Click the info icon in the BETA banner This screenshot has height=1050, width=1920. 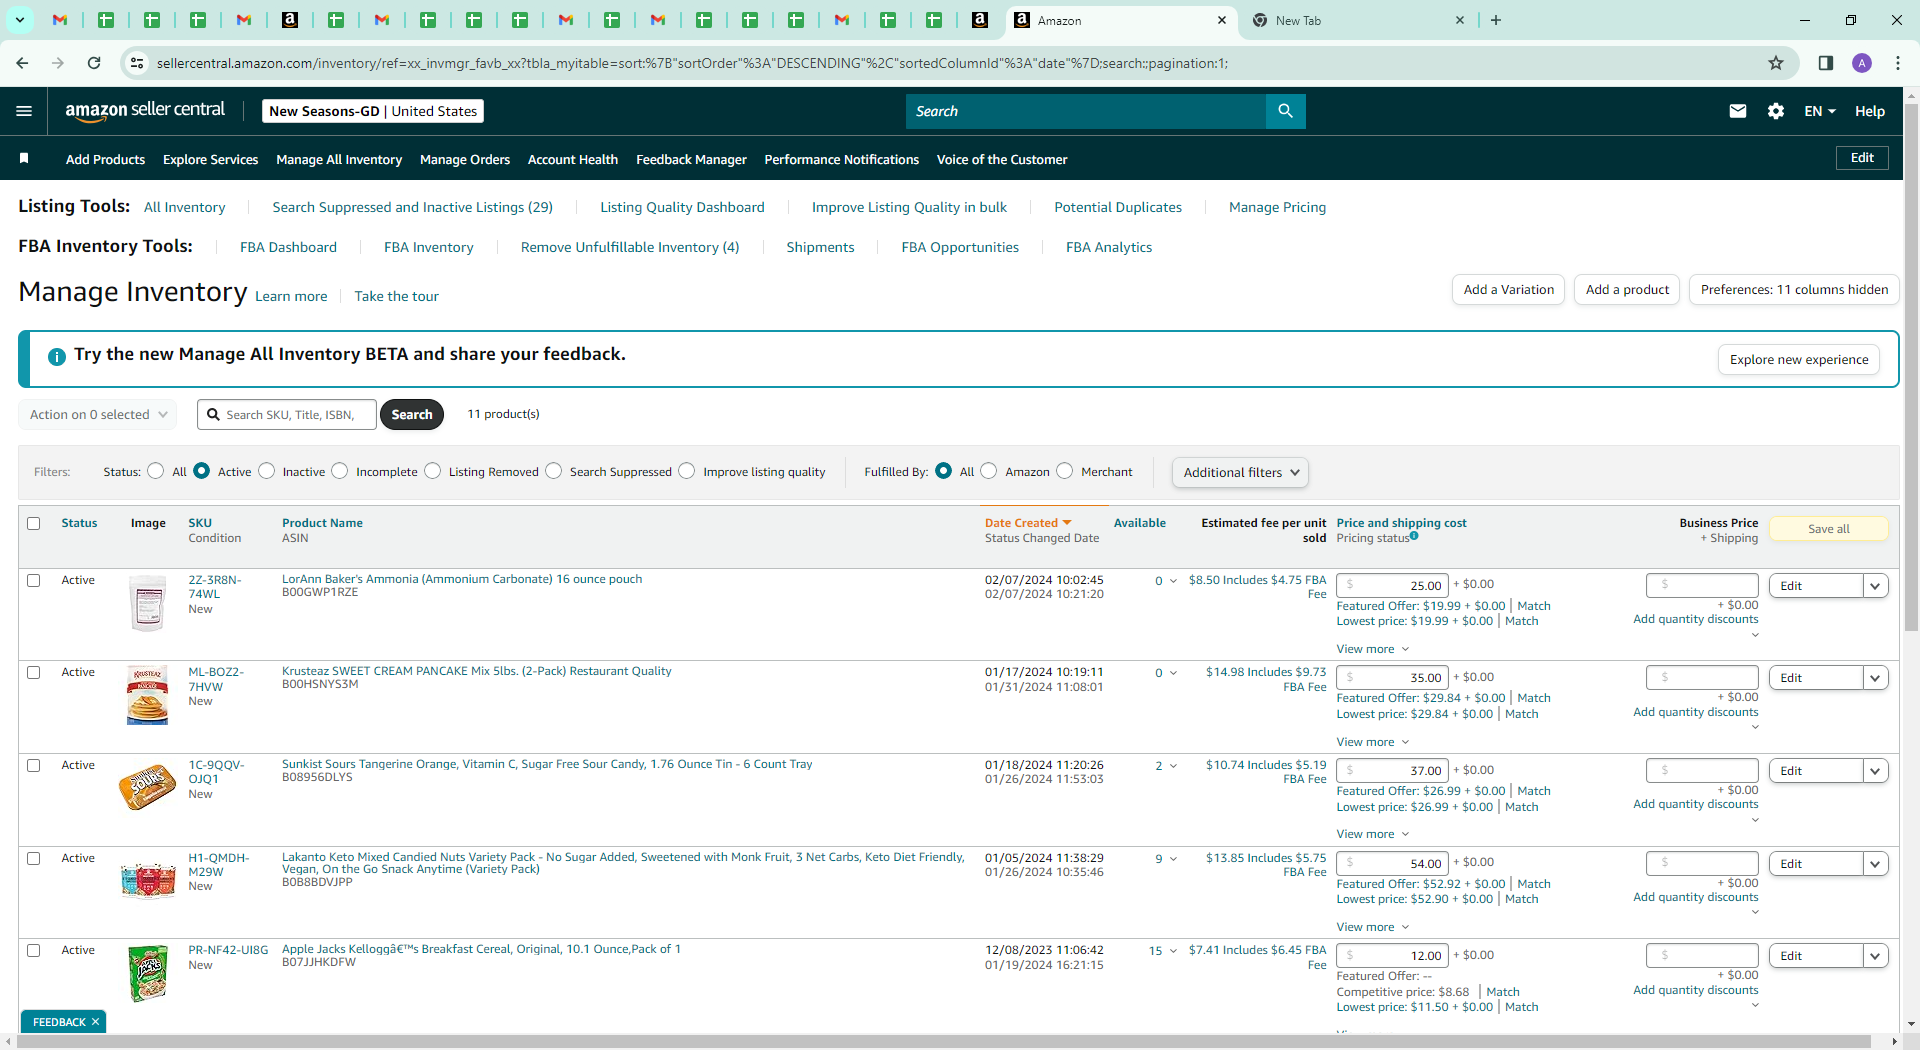pyautogui.click(x=57, y=356)
